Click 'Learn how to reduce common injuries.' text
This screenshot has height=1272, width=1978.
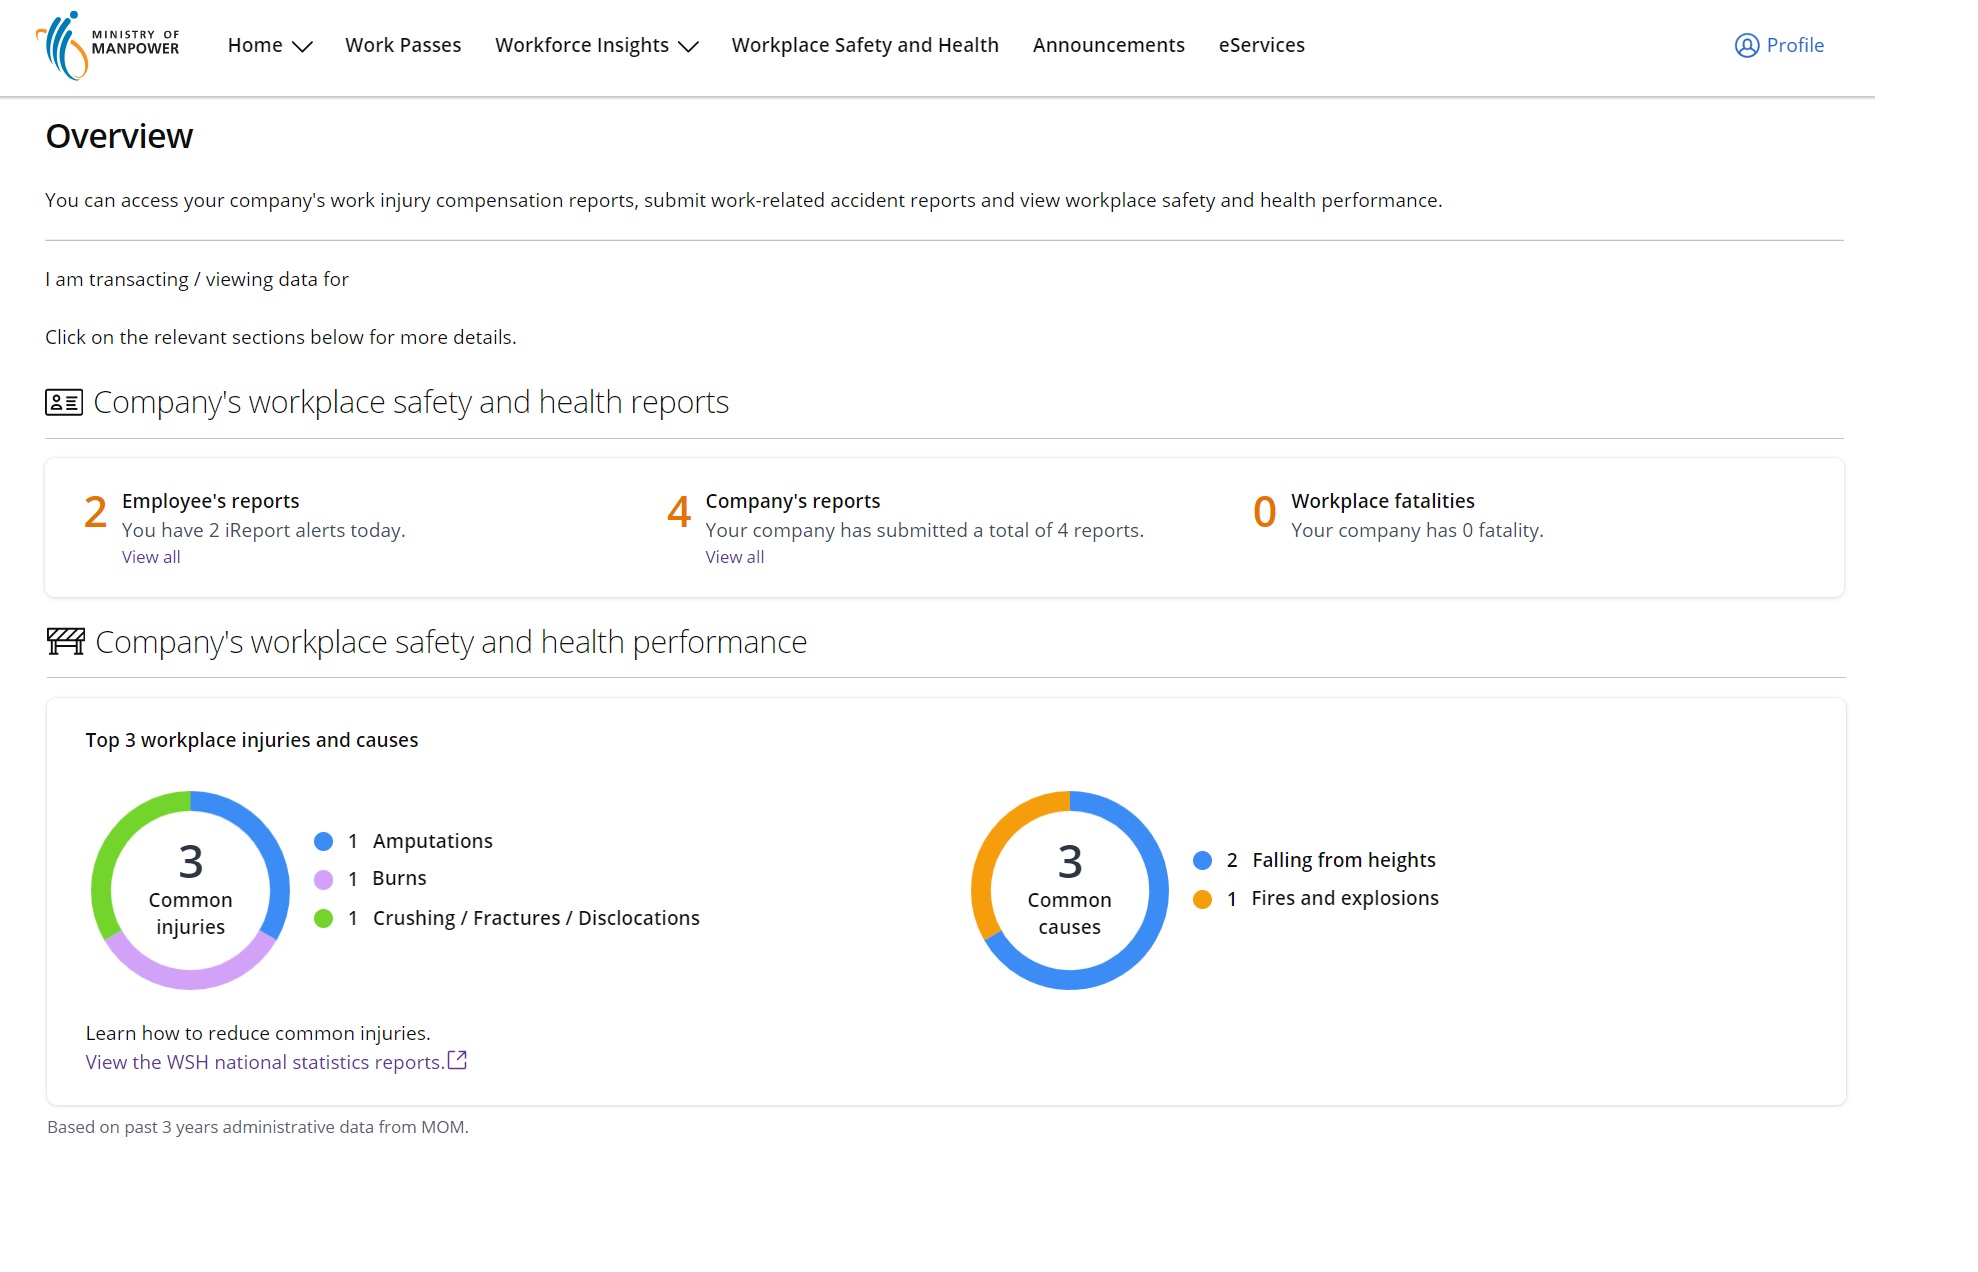[258, 1033]
